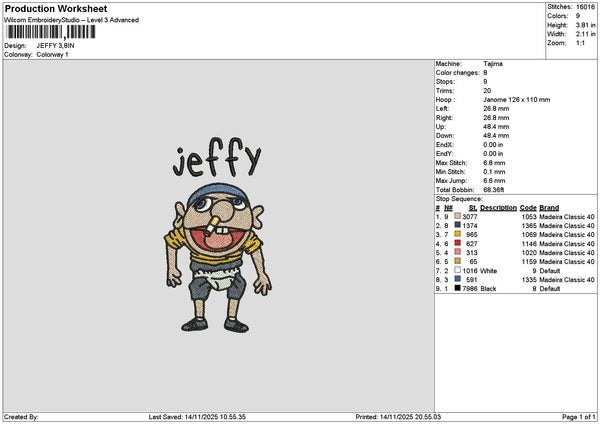600x424 pixels.
Task: Click the barcode under the worksheet title
Action: [51, 32]
